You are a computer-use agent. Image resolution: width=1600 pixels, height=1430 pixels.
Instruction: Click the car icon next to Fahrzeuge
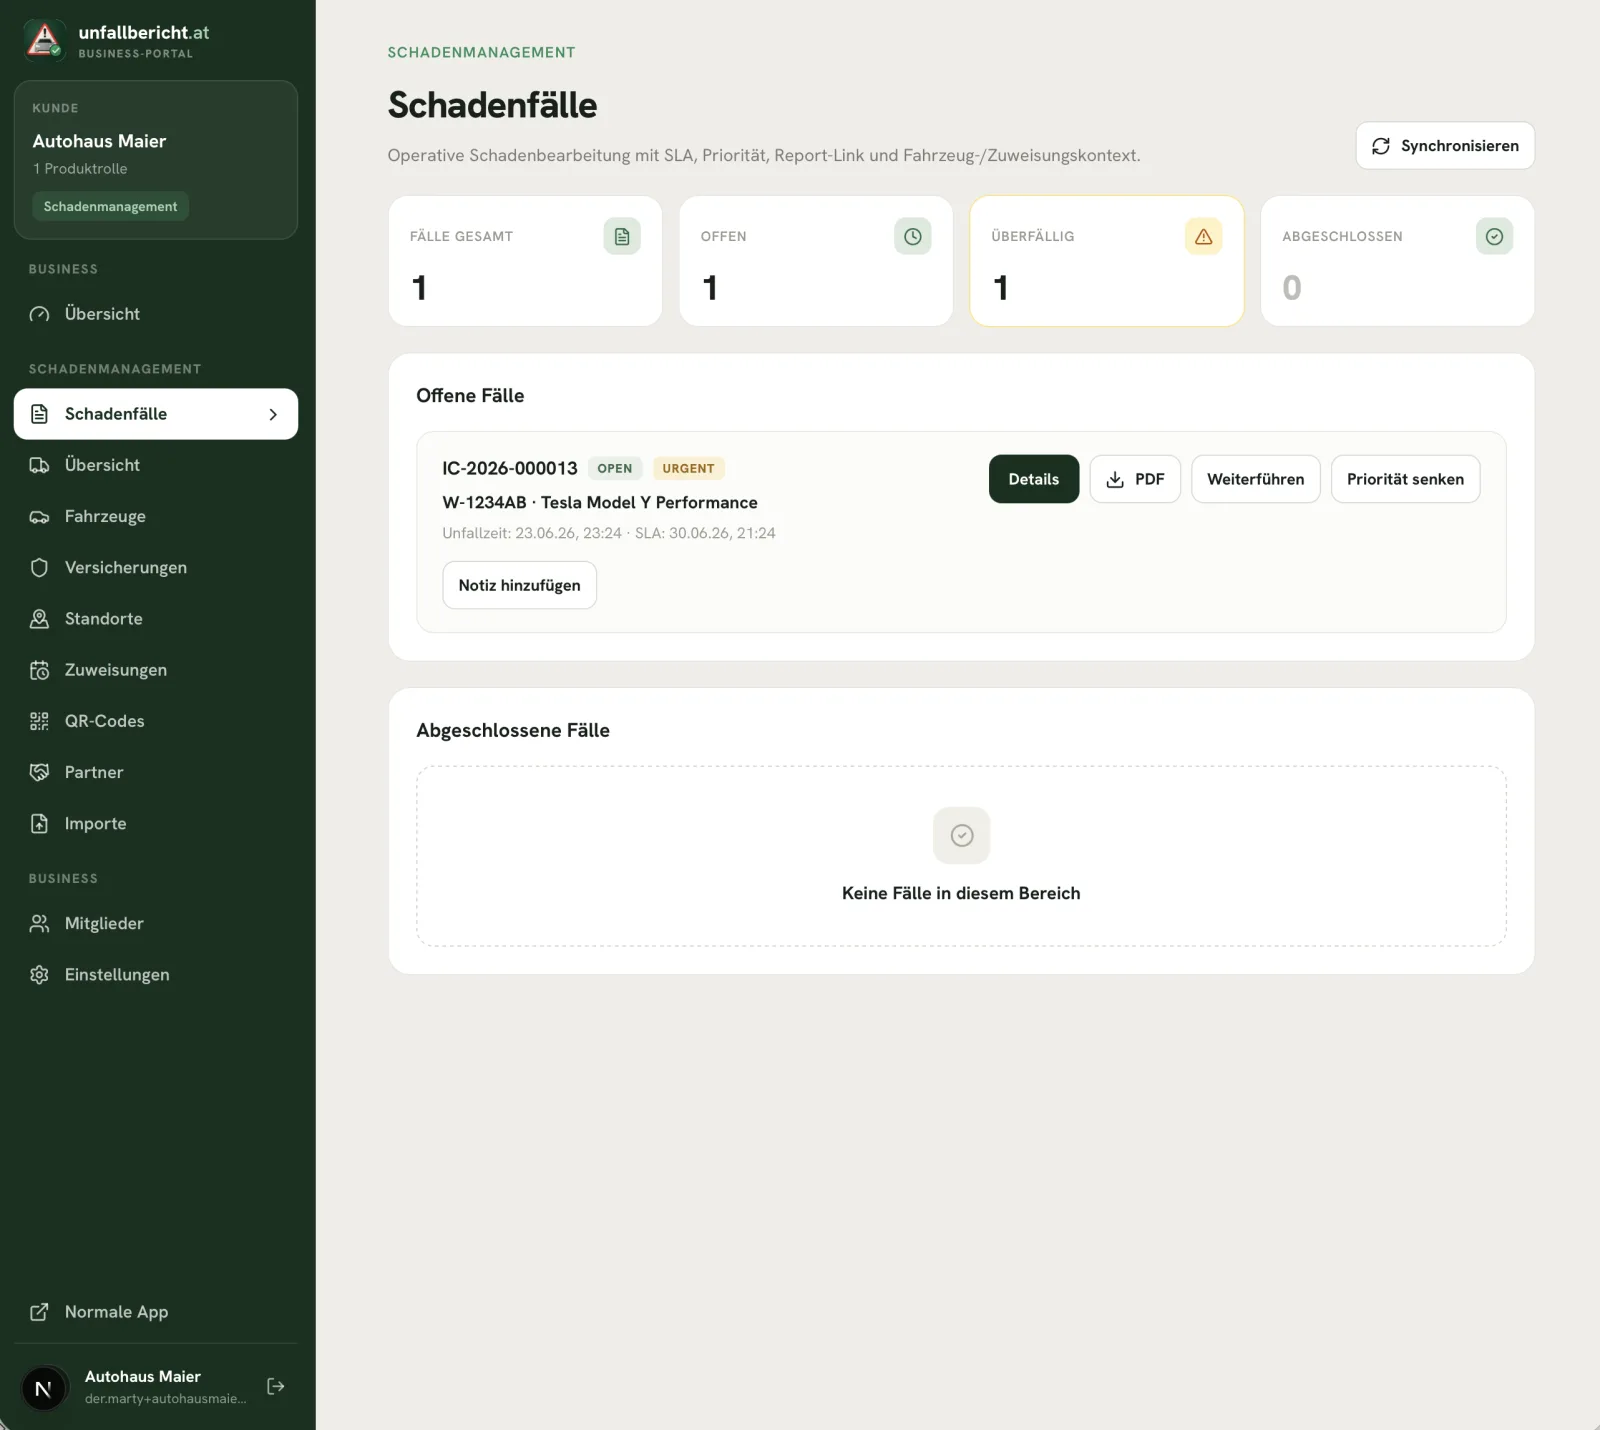pyautogui.click(x=39, y=517)
